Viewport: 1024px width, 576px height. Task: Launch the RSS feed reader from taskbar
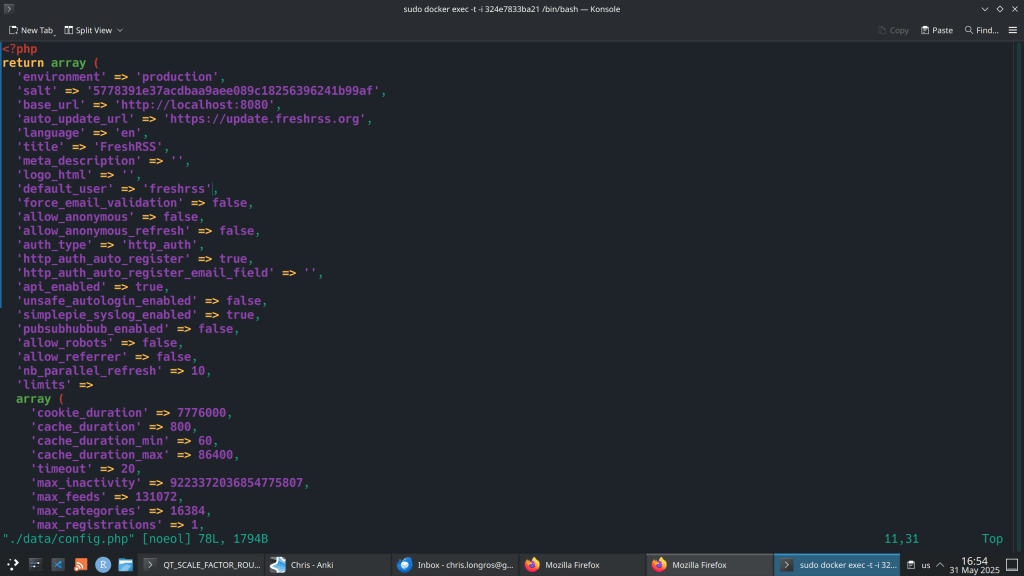coord(81,565)
